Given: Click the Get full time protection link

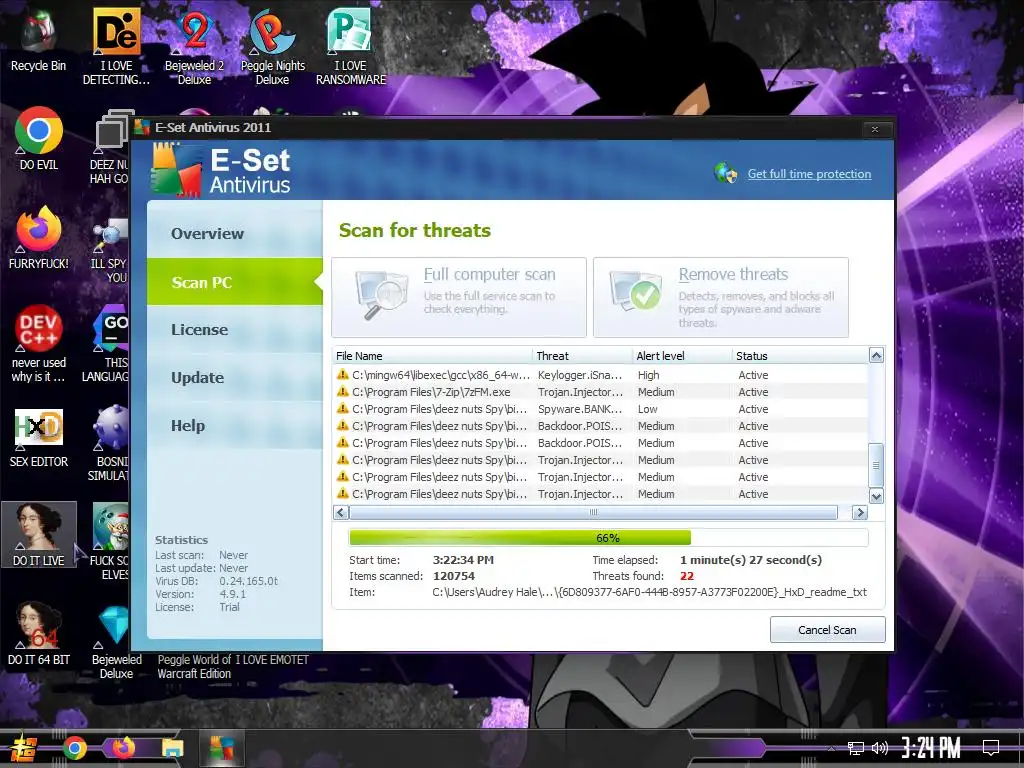Looking at the screenshot, I should coord(809,174).
